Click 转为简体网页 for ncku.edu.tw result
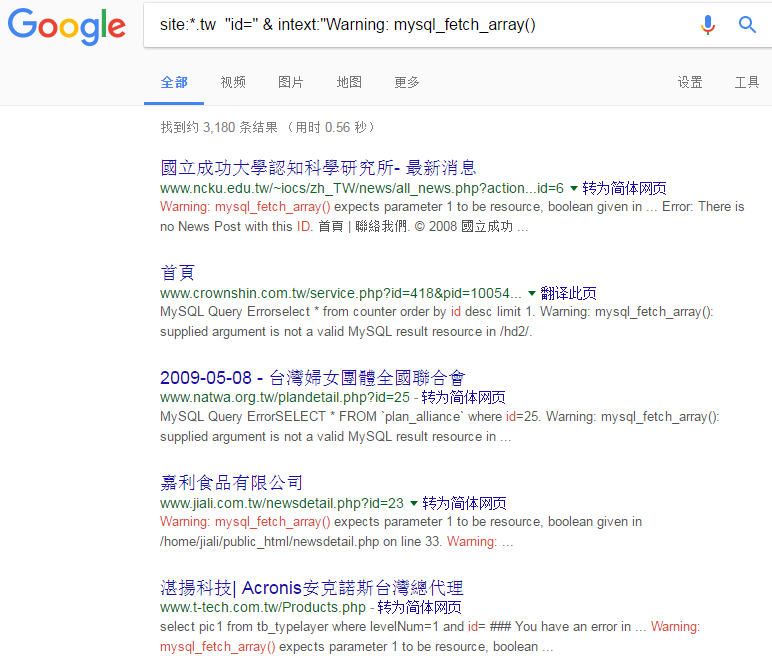This screenshot has height=660, width=772. [x=624, y=188]
